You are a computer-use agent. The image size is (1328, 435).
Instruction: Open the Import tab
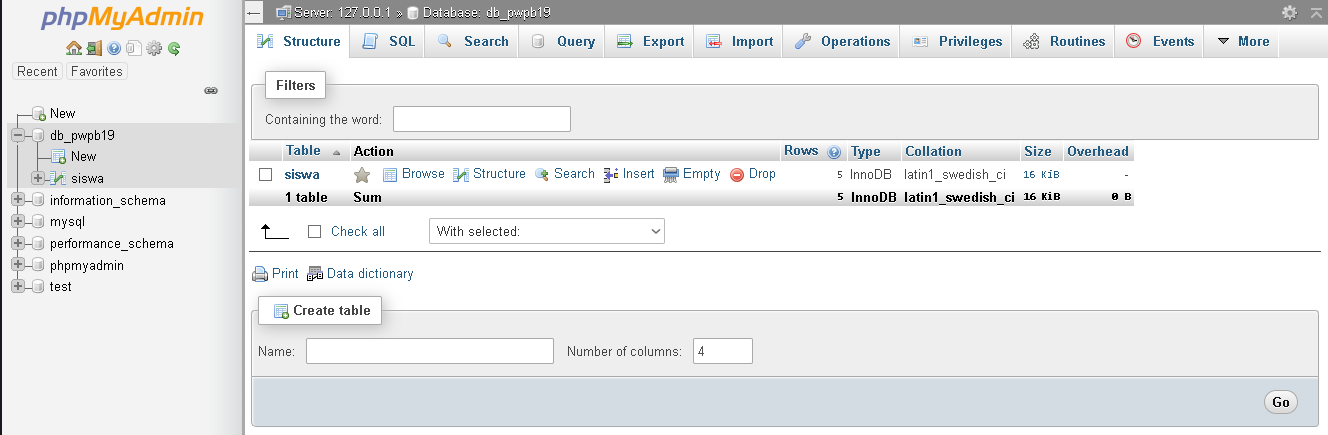739,42
